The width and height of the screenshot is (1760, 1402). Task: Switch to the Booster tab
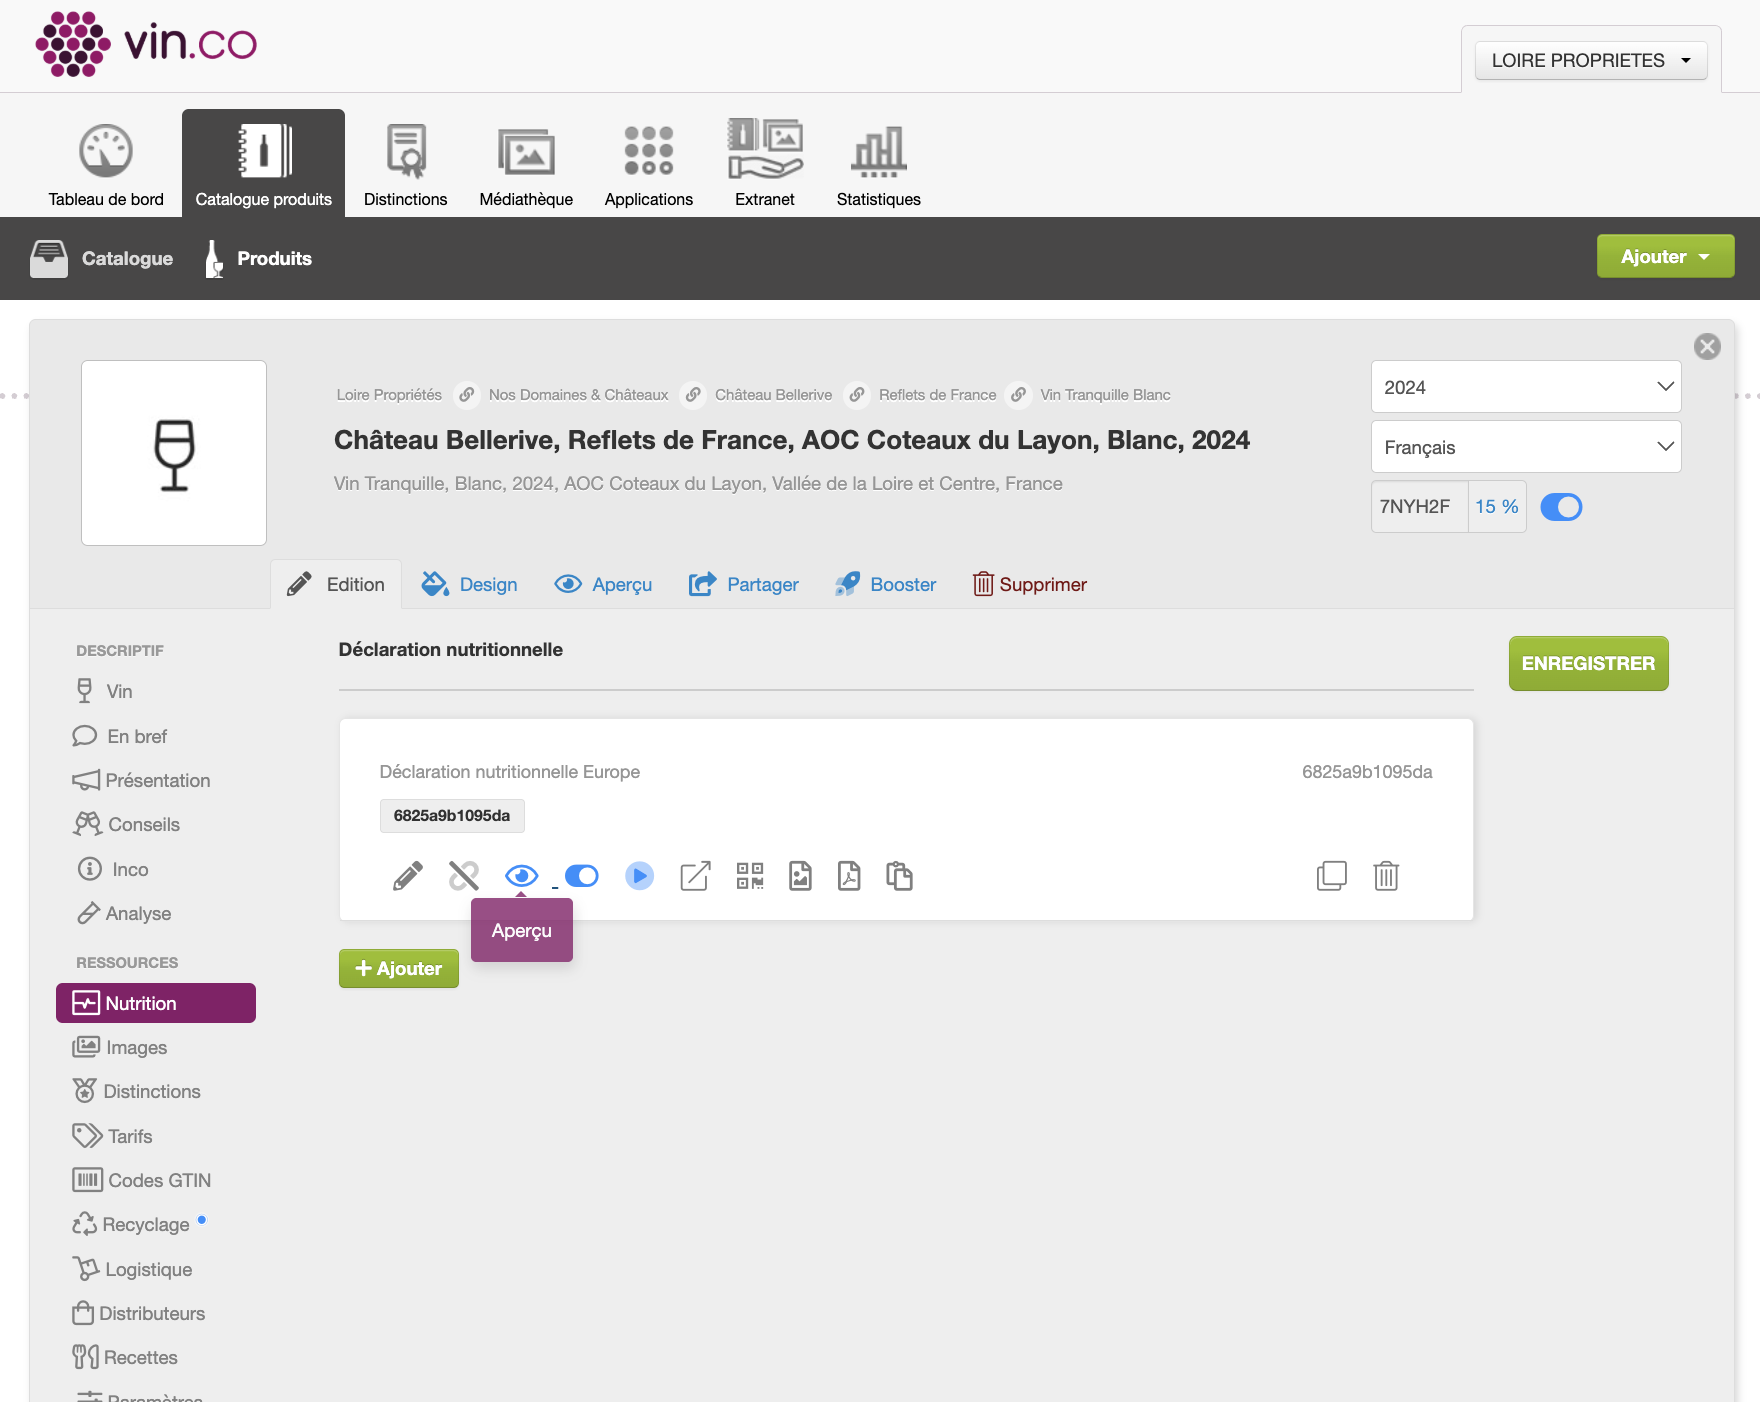pos(885,584)
